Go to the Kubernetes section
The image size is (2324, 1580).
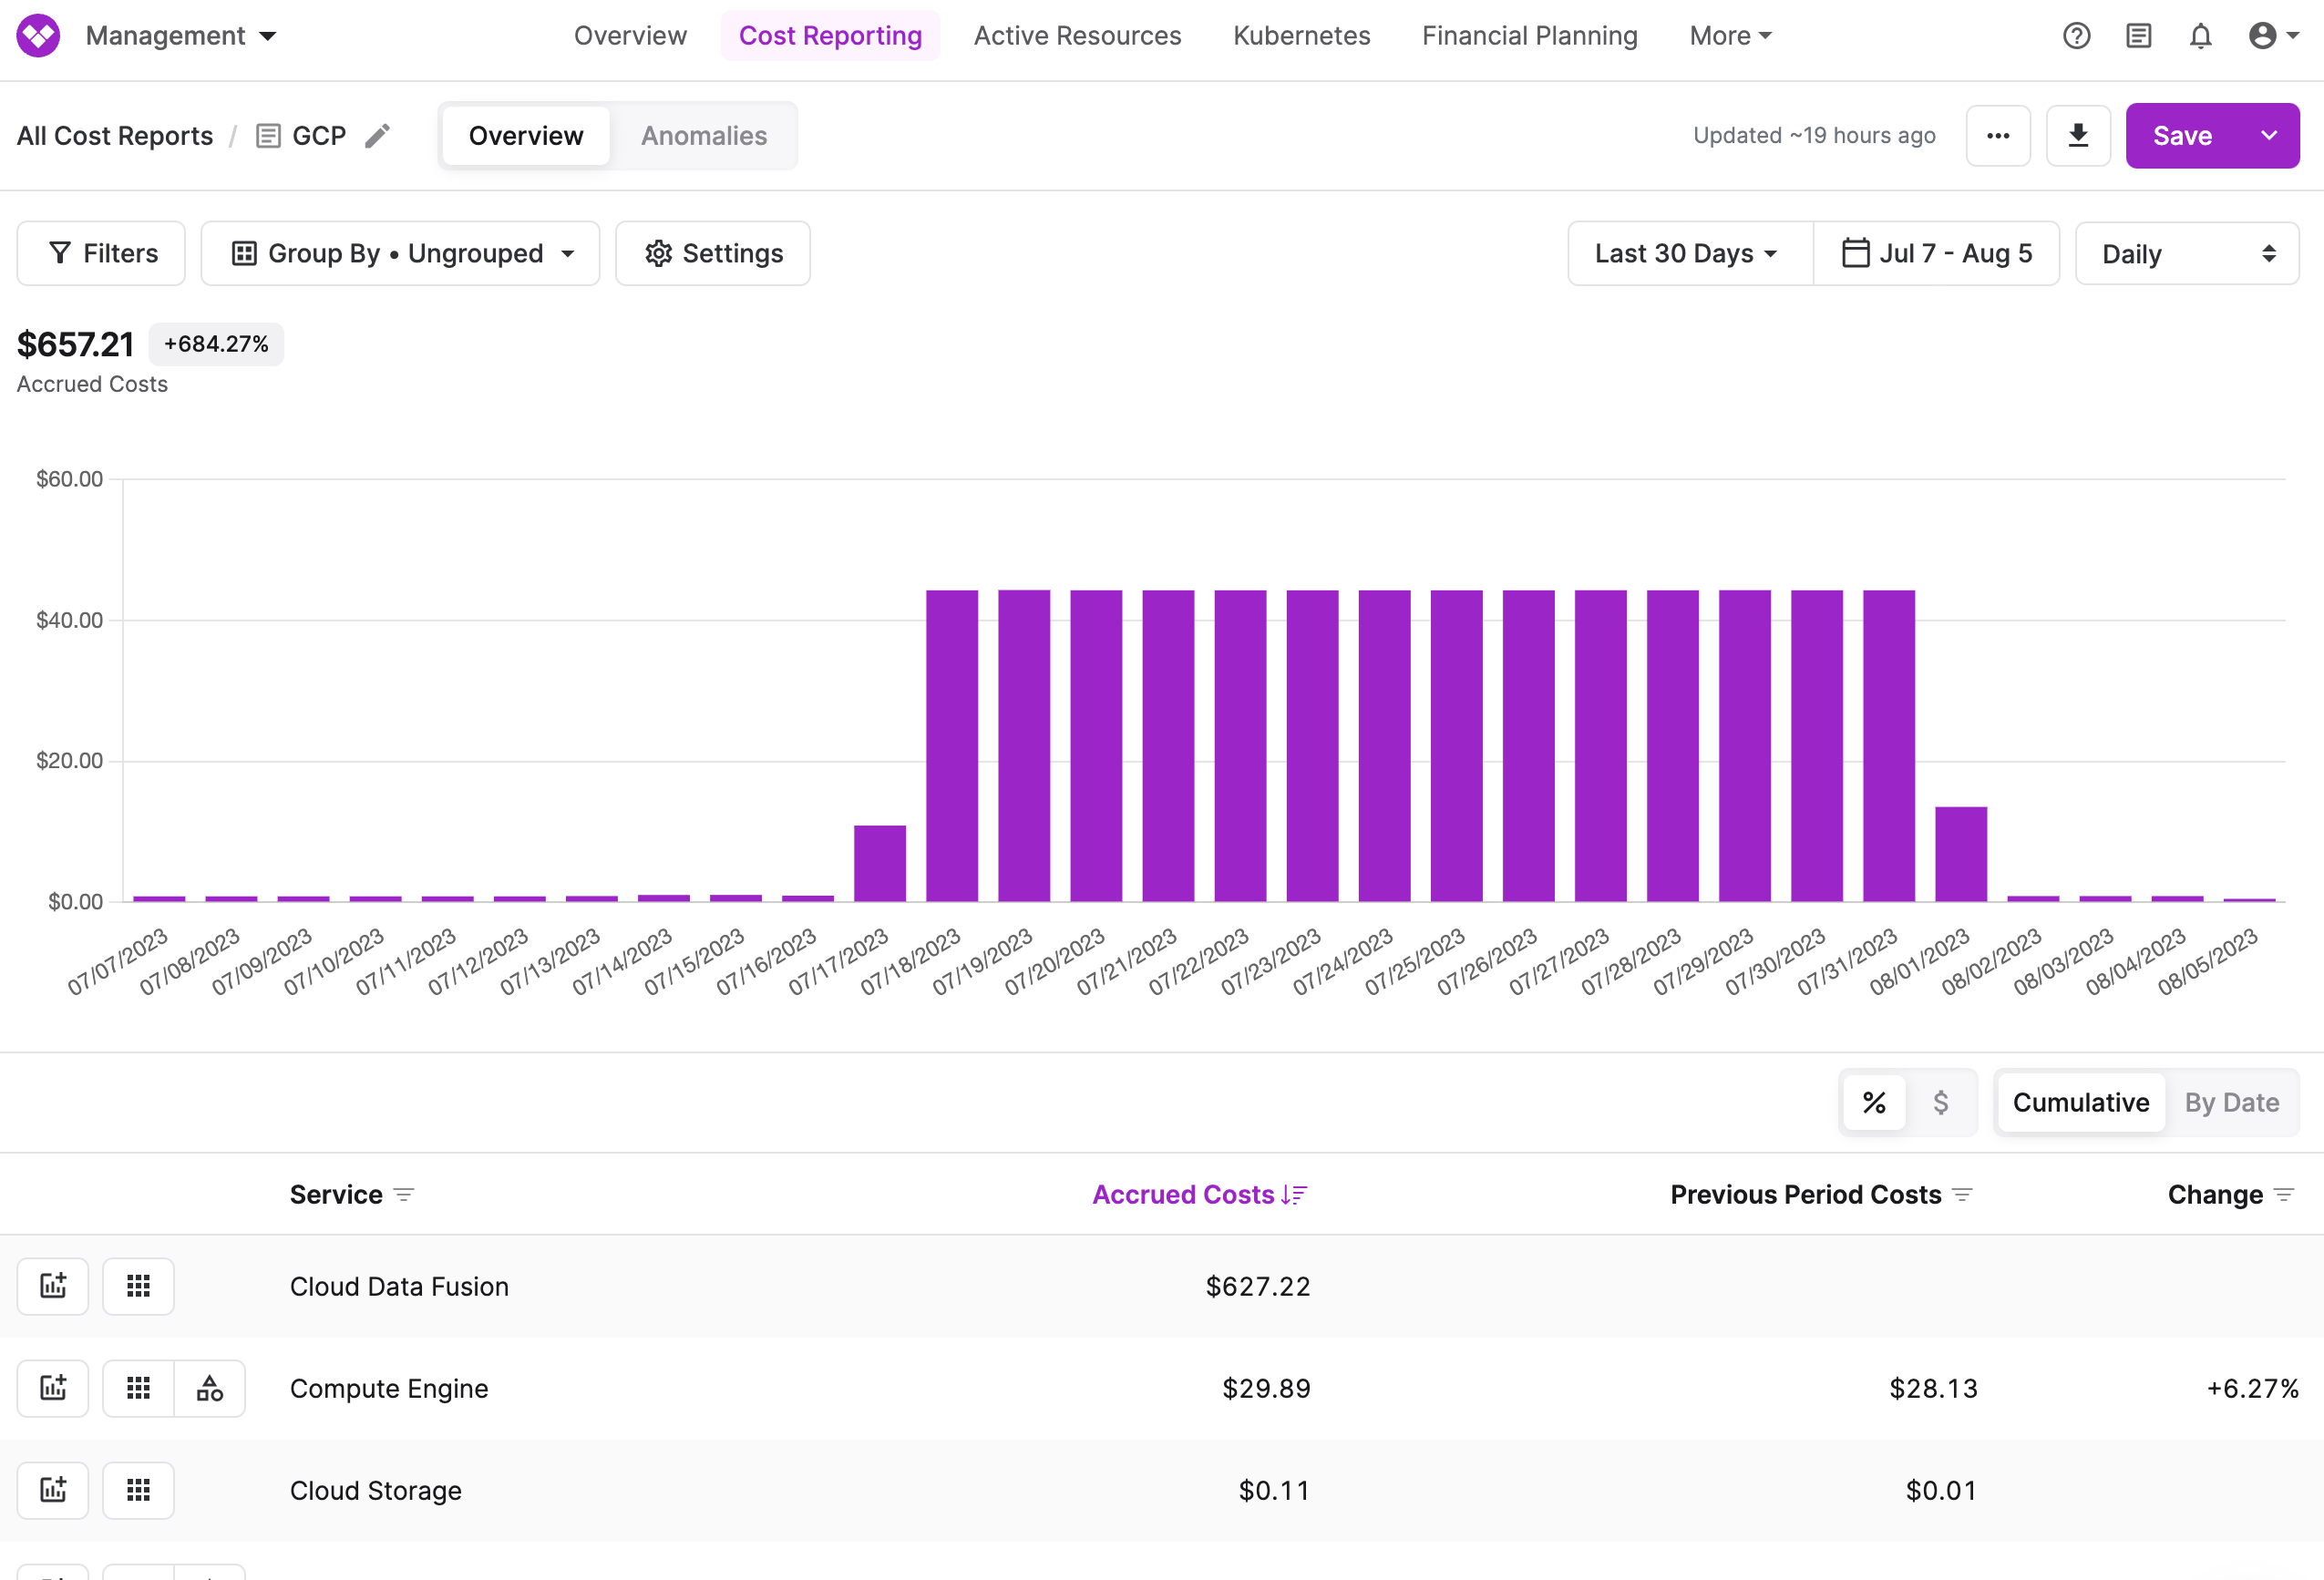point(1301,35)
